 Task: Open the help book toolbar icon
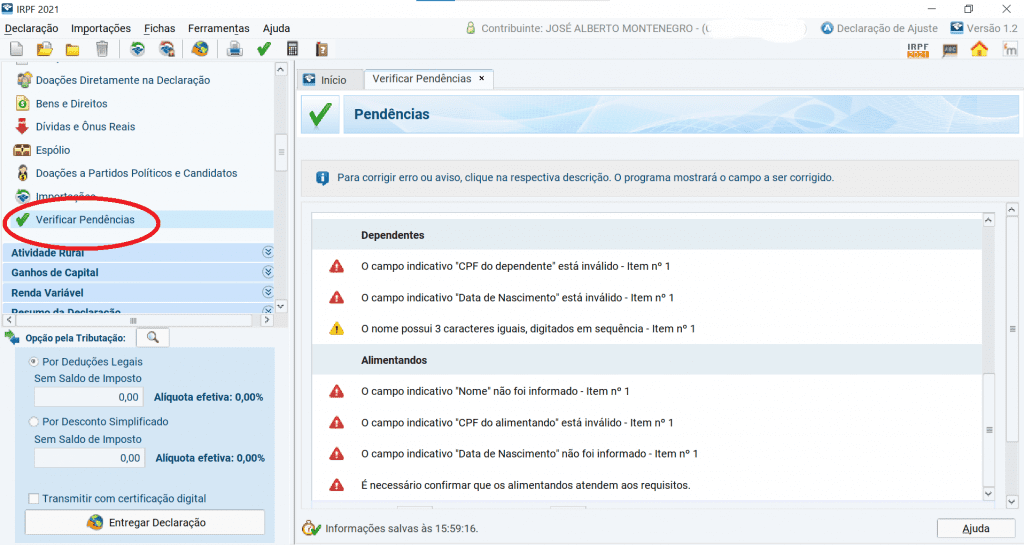pos(321,49)
